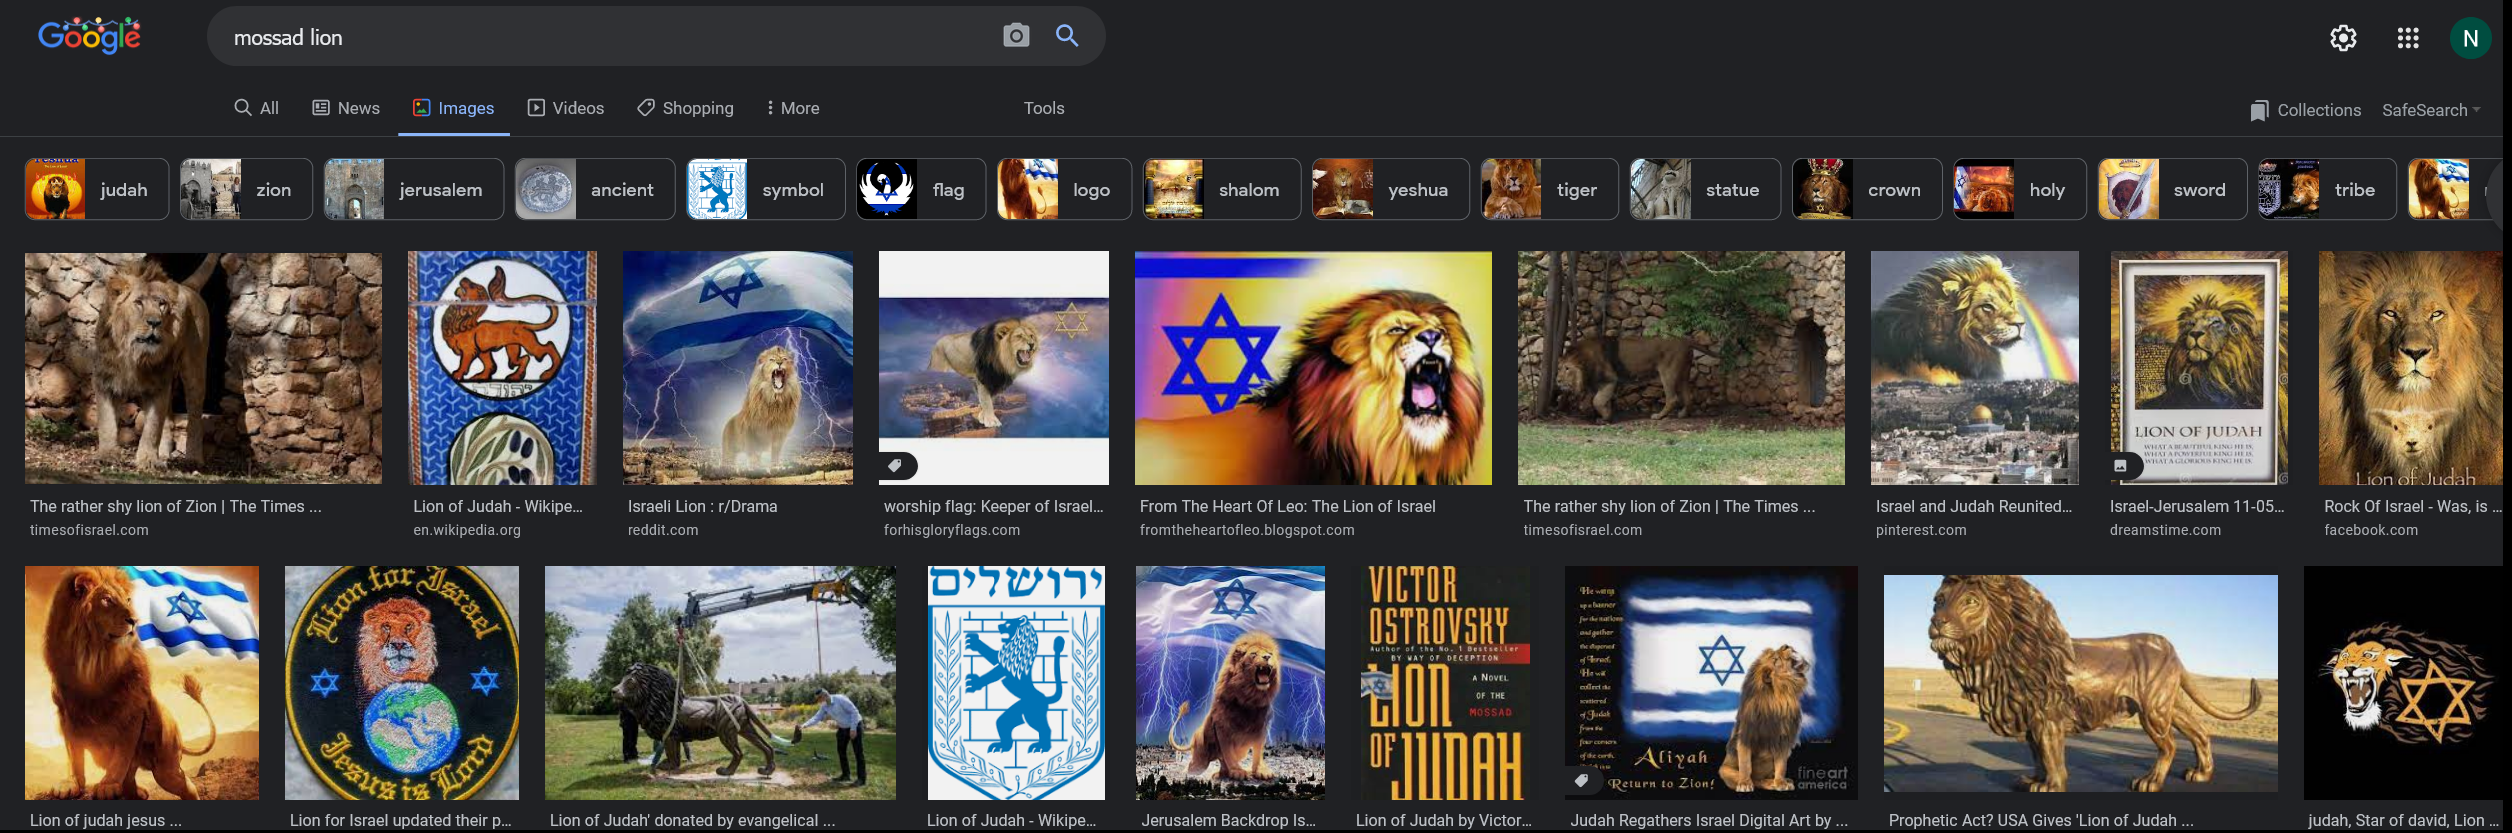The width and height of the screenshot is (2512, 833).
Task: Click the Google logo
Action: point(89,36)
